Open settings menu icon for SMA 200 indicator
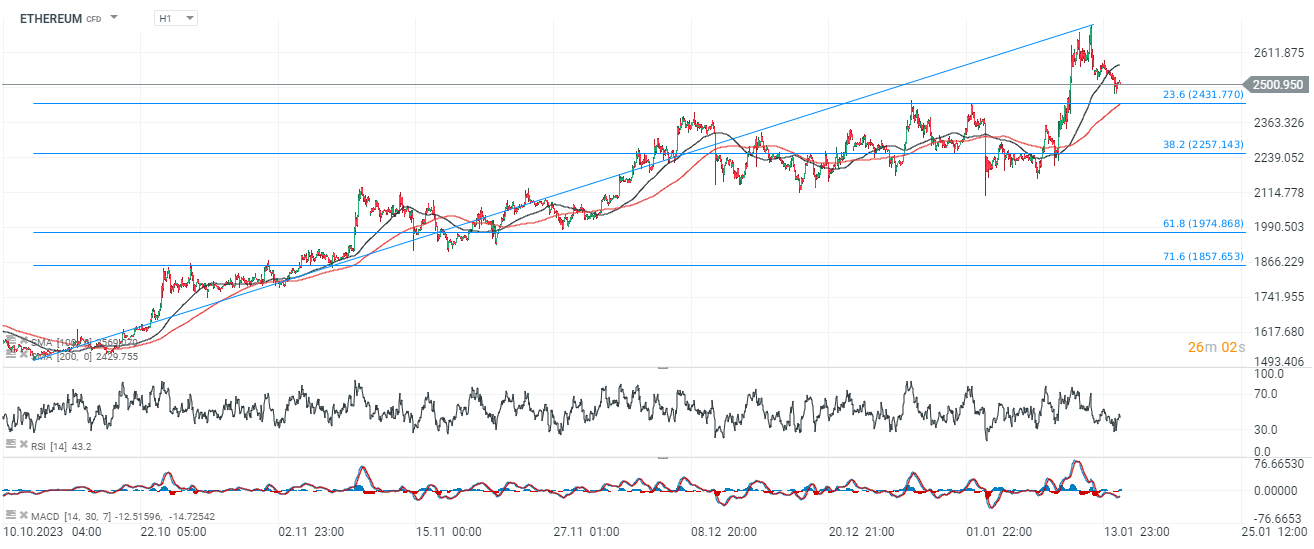 coord(10,355)
